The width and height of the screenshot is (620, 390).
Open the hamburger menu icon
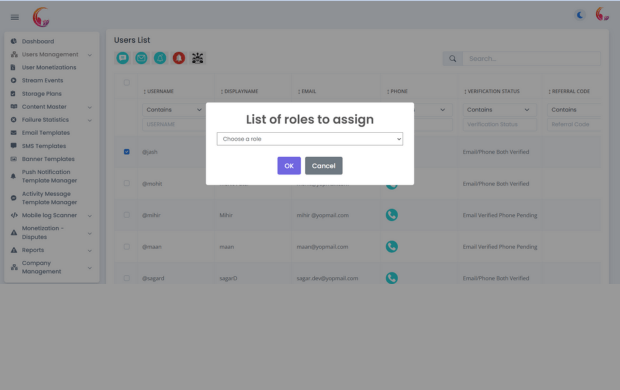(x=15, y=17)
